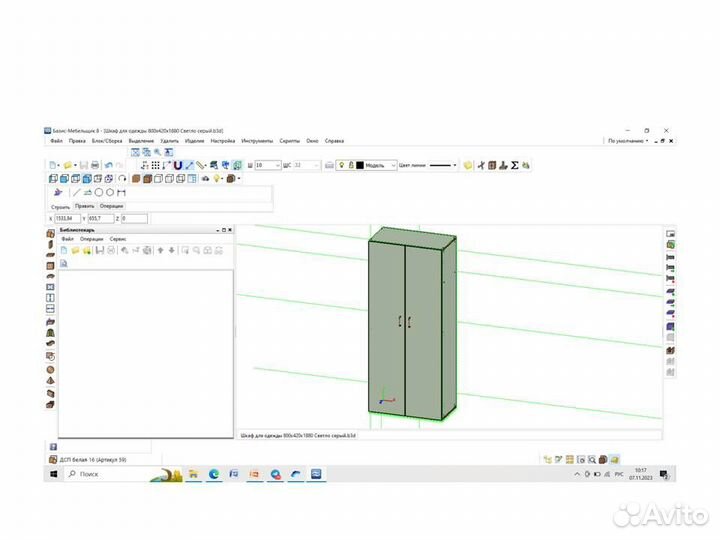Screen dimensions: 720x540
Task: Click the printer icon in the toolbar
Action: coord(95,165)
